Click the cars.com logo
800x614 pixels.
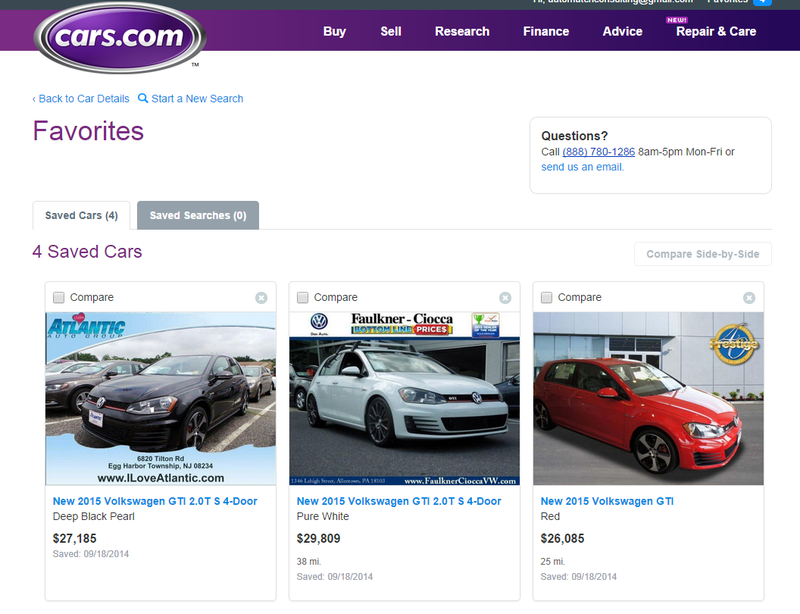tap(120, 37)
